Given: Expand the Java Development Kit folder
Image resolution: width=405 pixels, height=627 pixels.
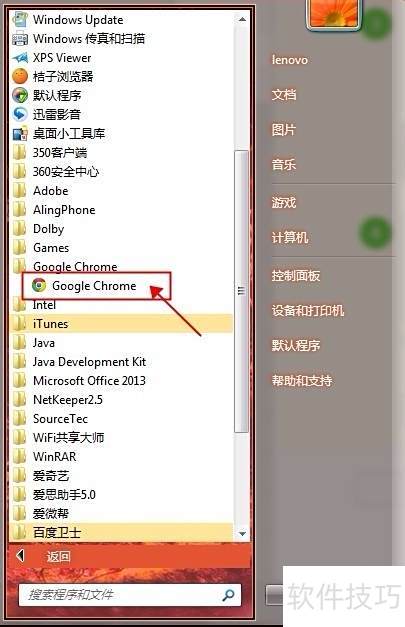Looking at the screenshot, I should point(120,362).
